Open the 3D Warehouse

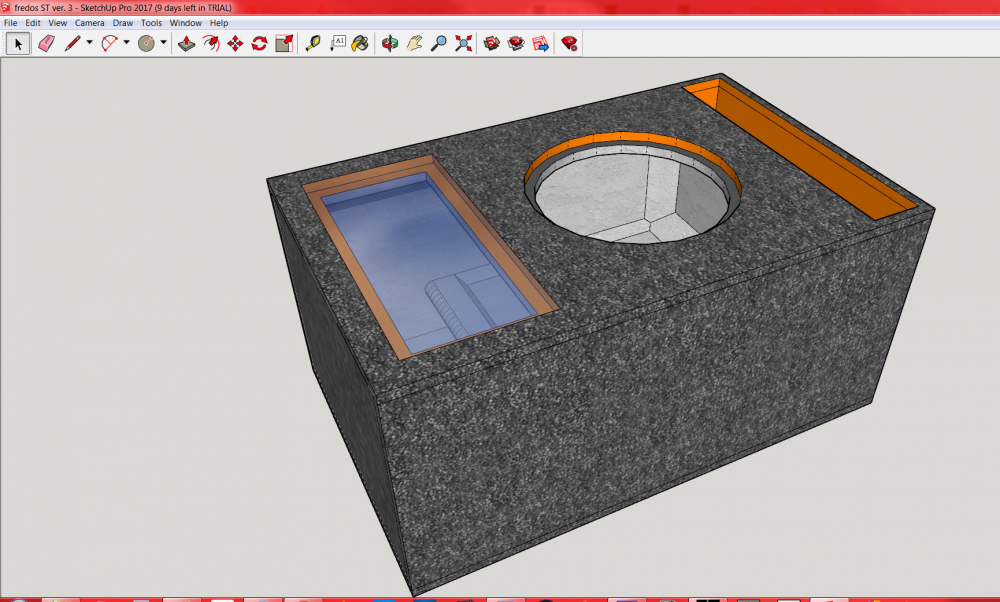[x=492, y=43]
